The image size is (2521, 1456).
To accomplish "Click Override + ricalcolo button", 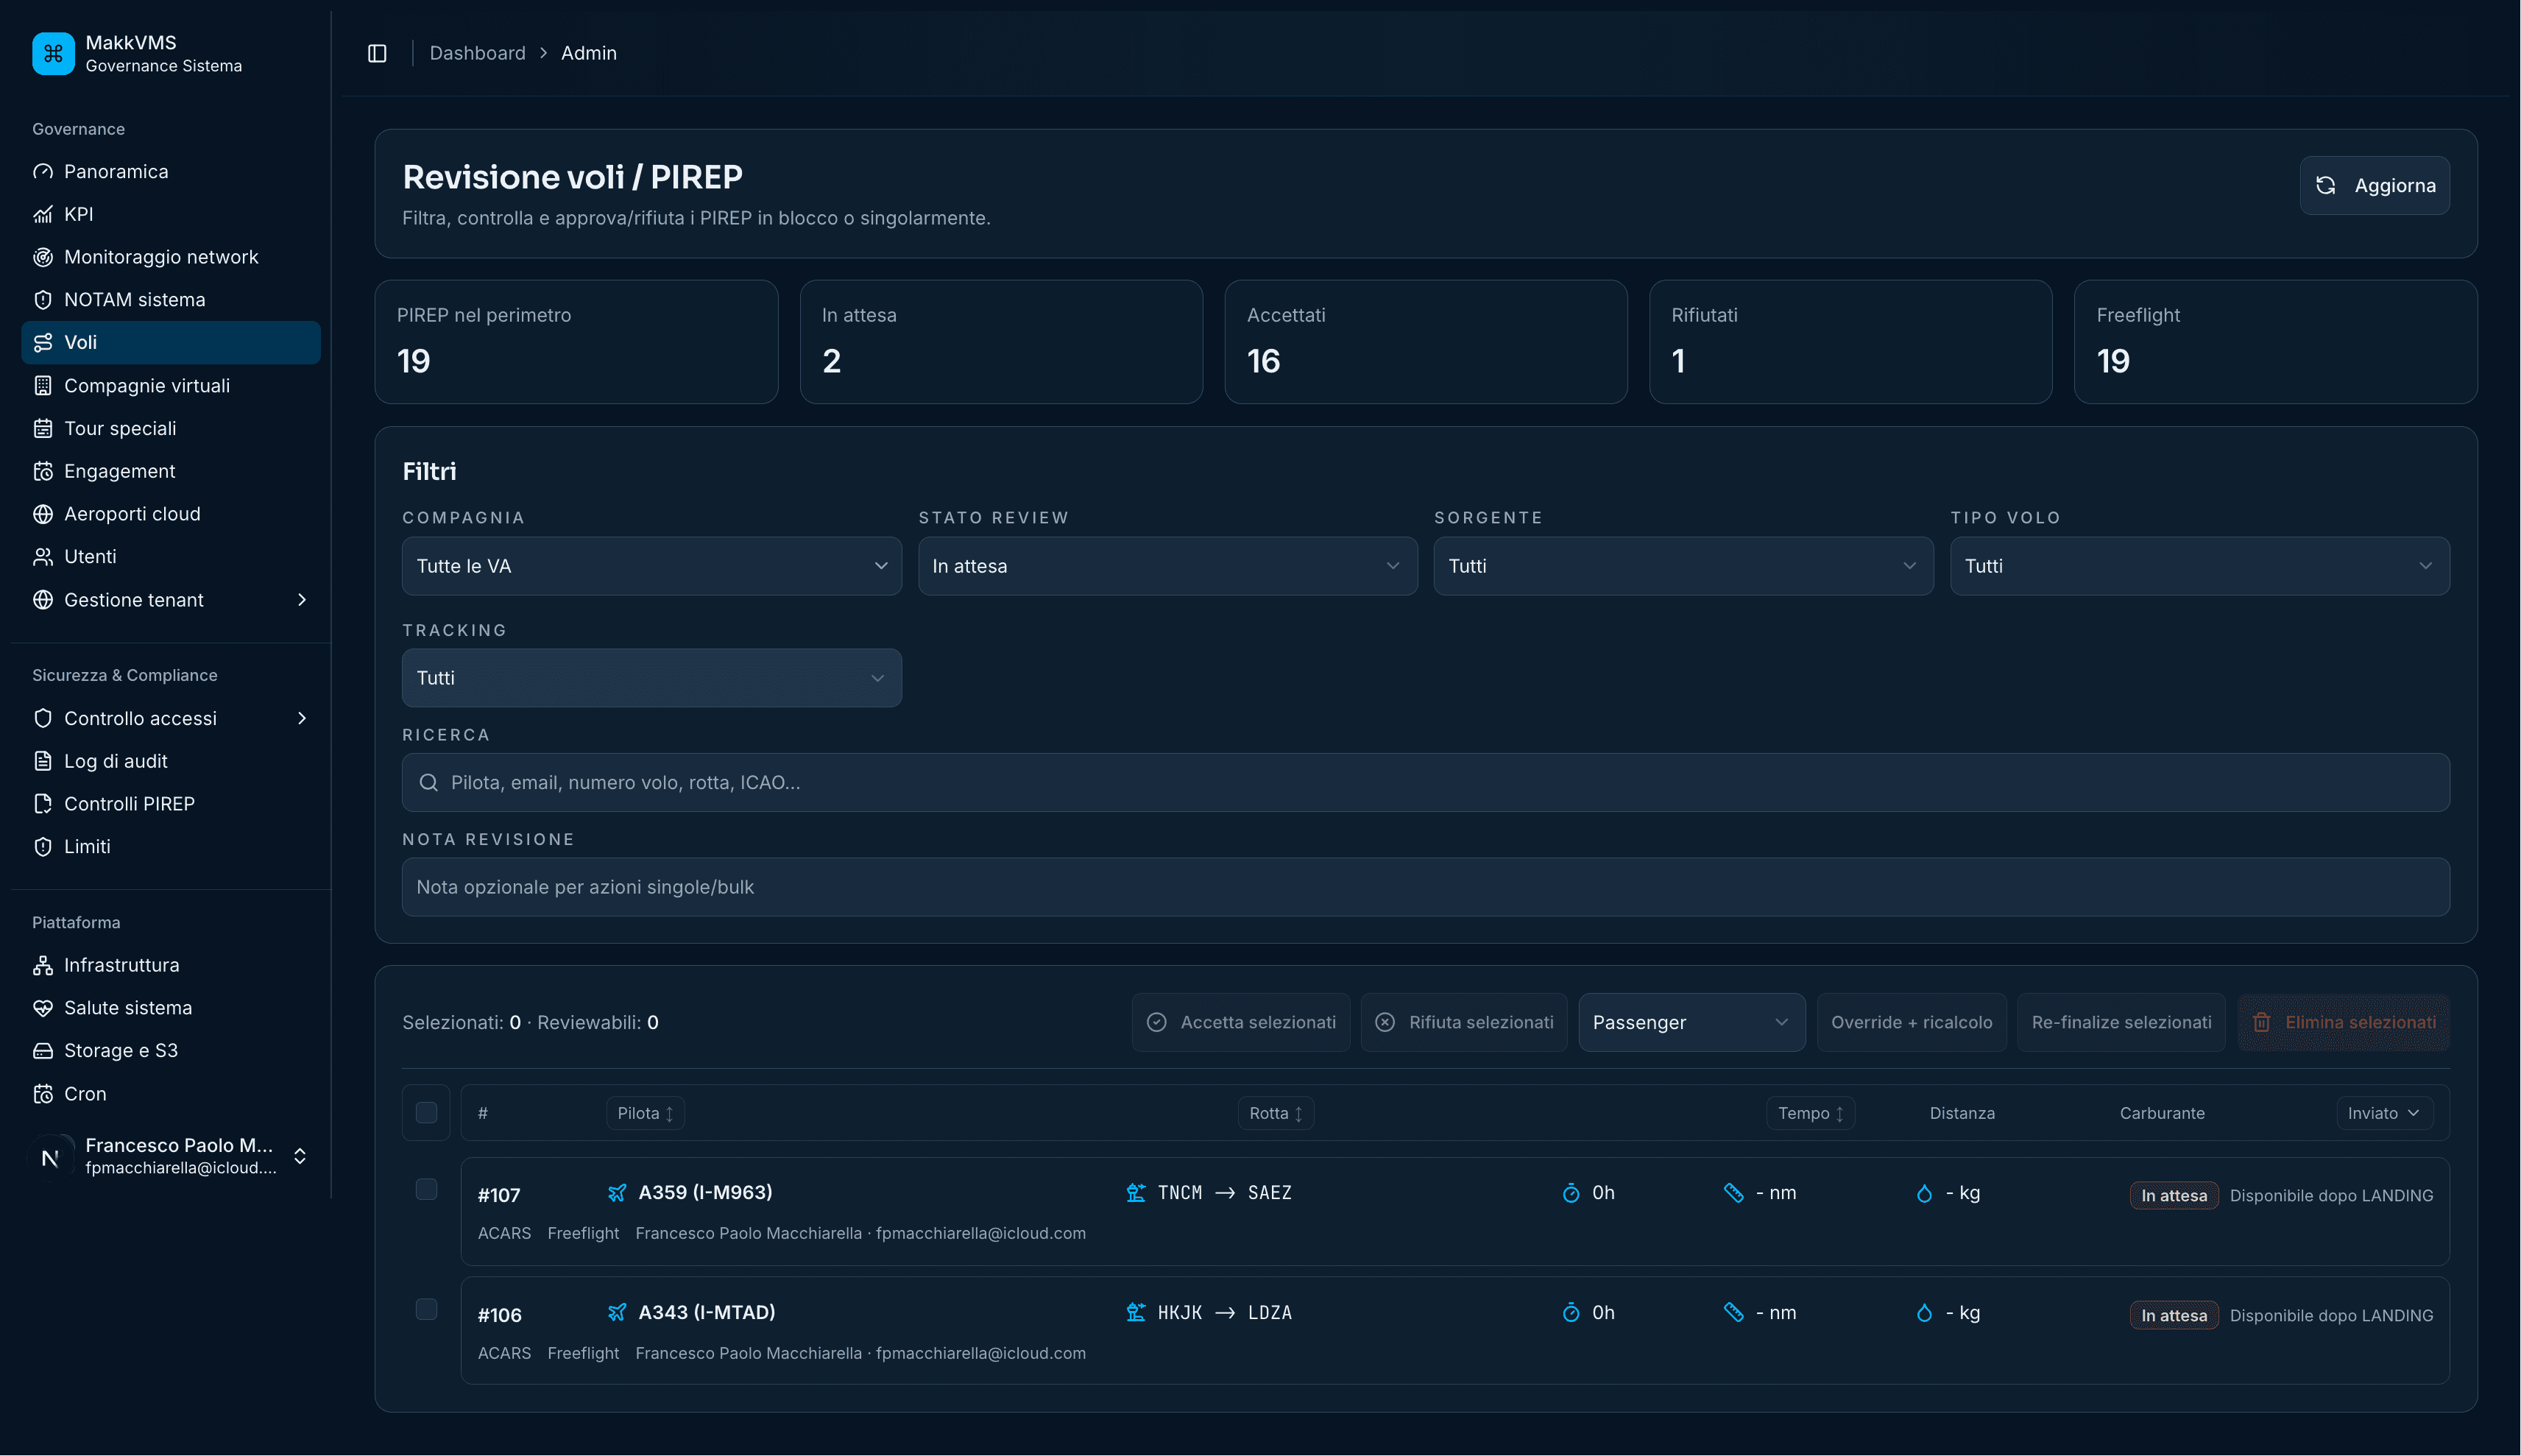I will coord(1911,1022).
